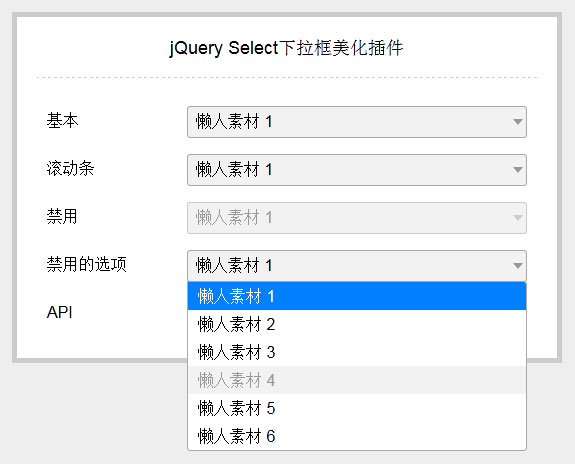This screenshot has height=464, width=575.
Task: Click the disabled option 懒人素材 4
Action: coord(357,380)
